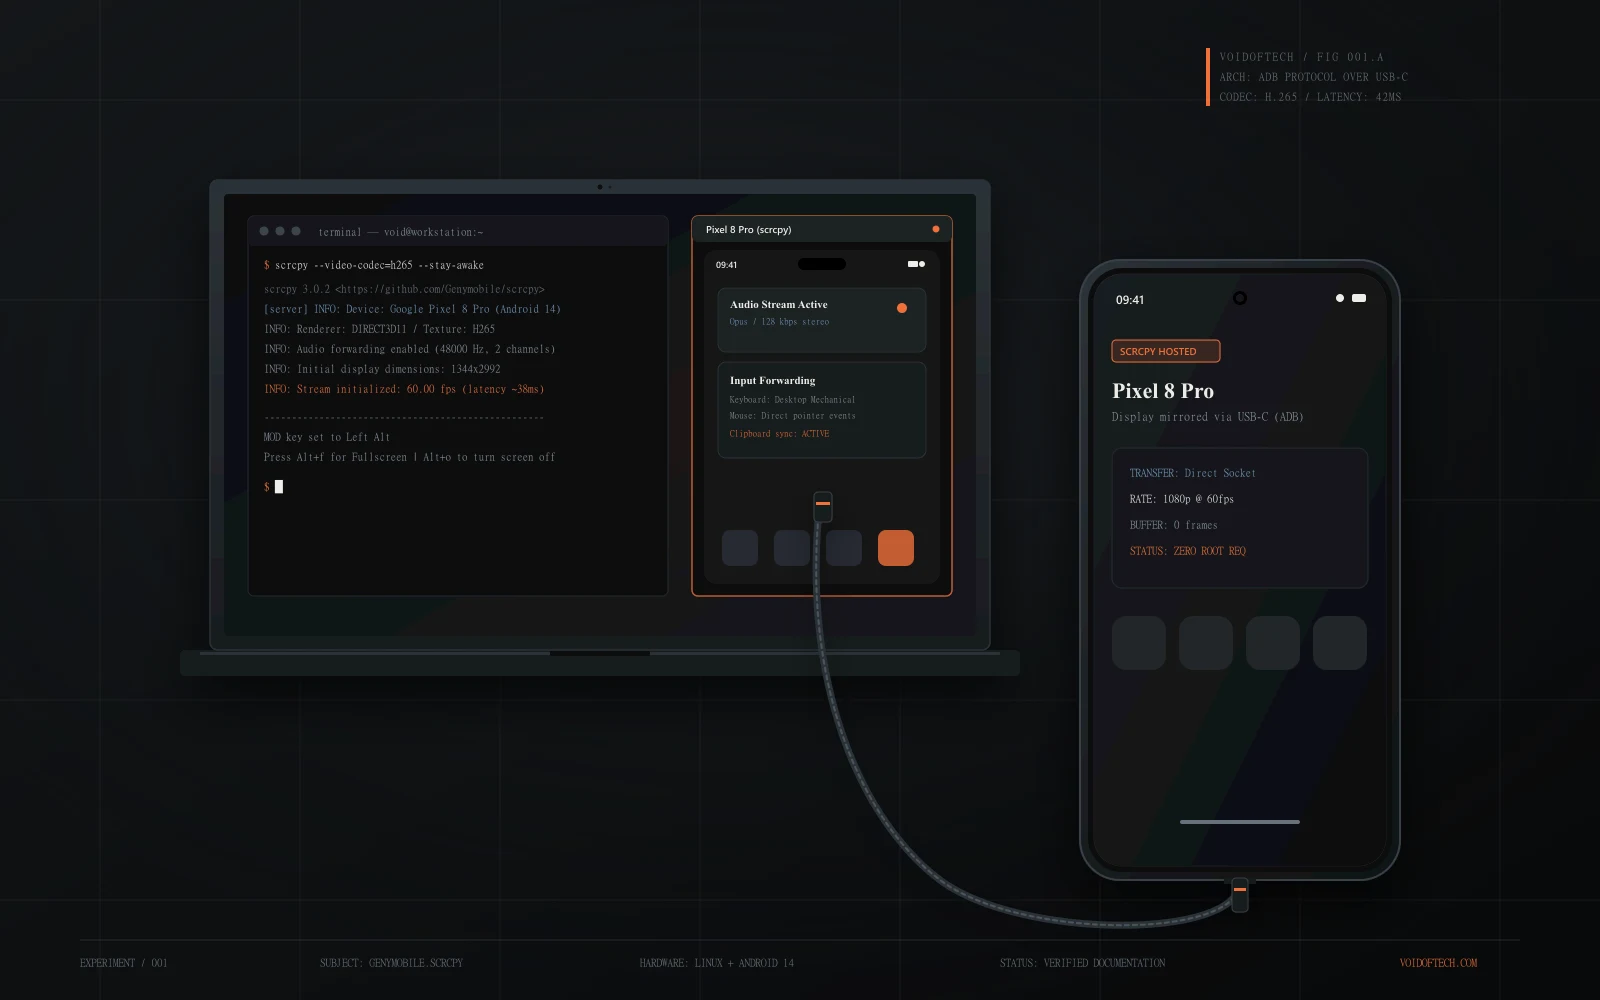Click 'MOD key set to Left Alt' line

[327, 437]
